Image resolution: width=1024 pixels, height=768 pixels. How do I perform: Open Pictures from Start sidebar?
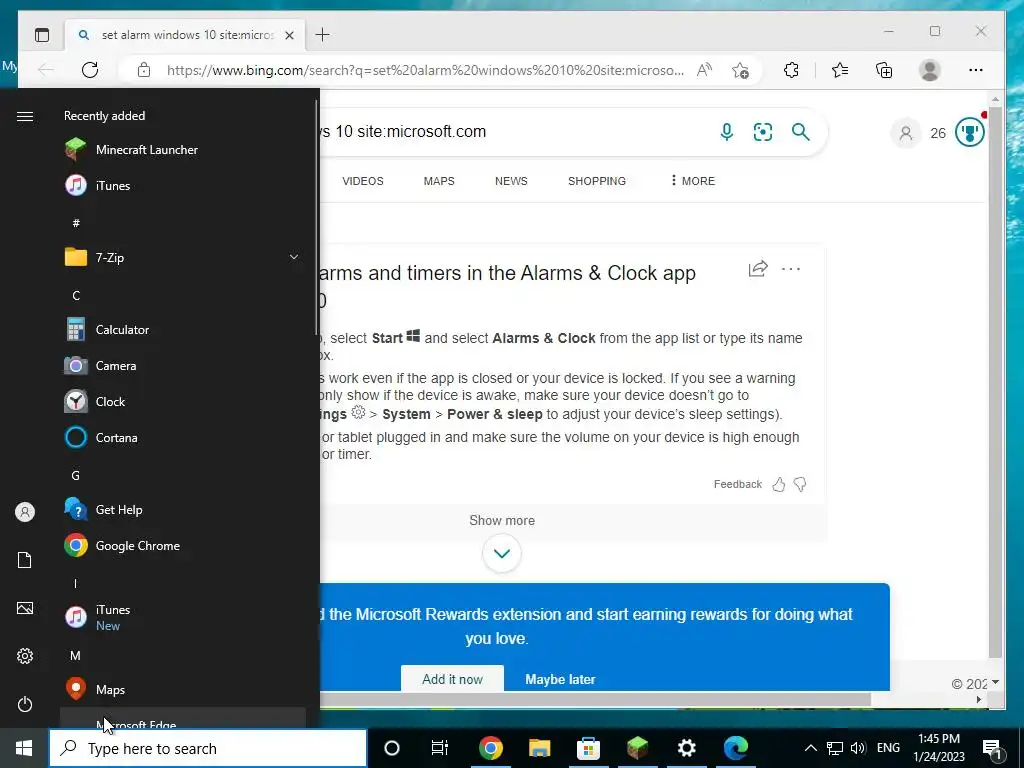pos(25,609)
